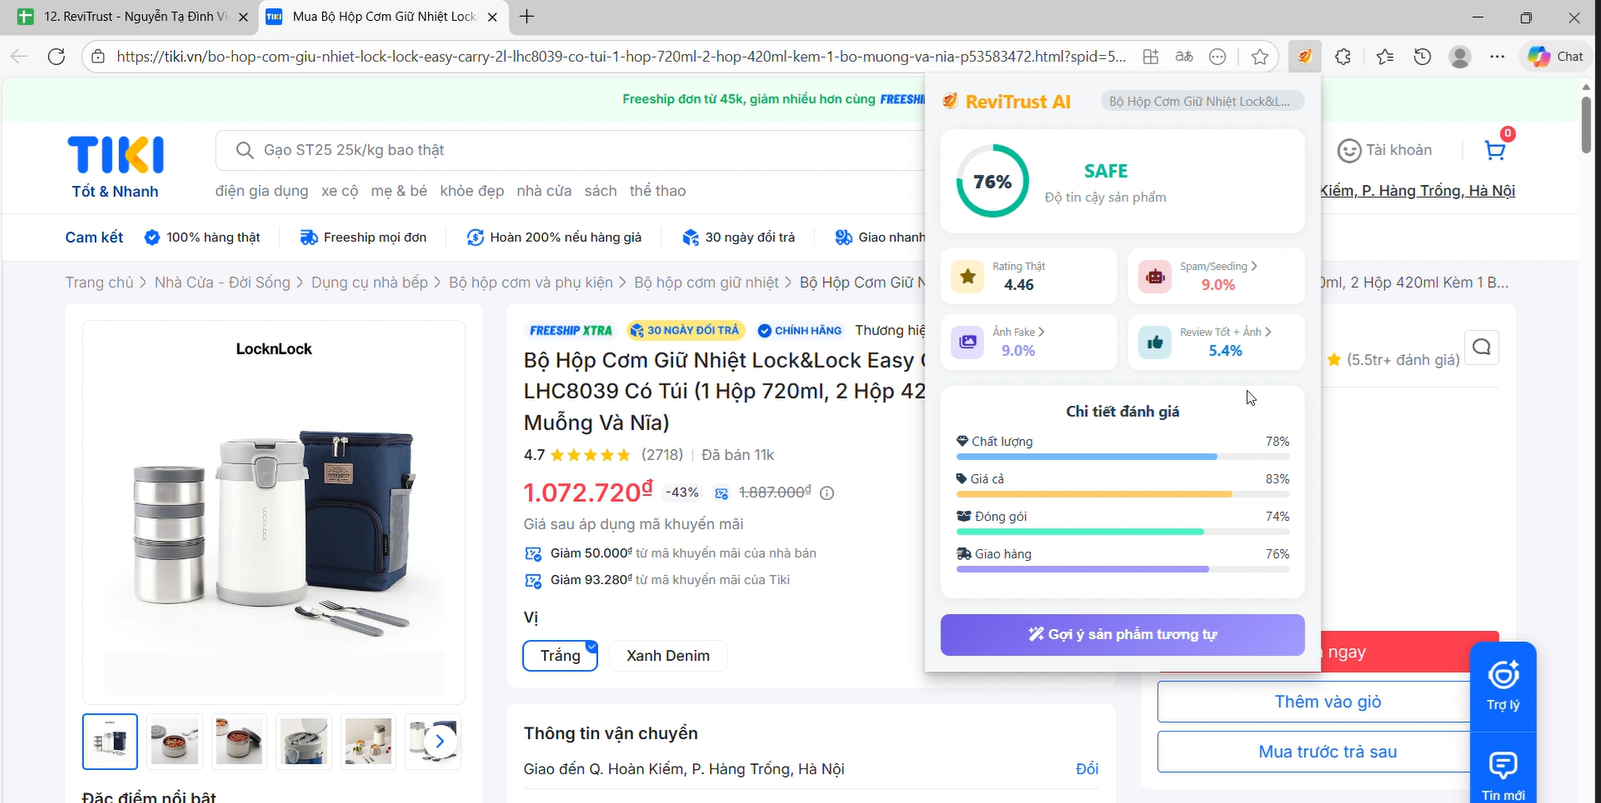
Task: Click the price info circle icon
Action: [827, 493]
